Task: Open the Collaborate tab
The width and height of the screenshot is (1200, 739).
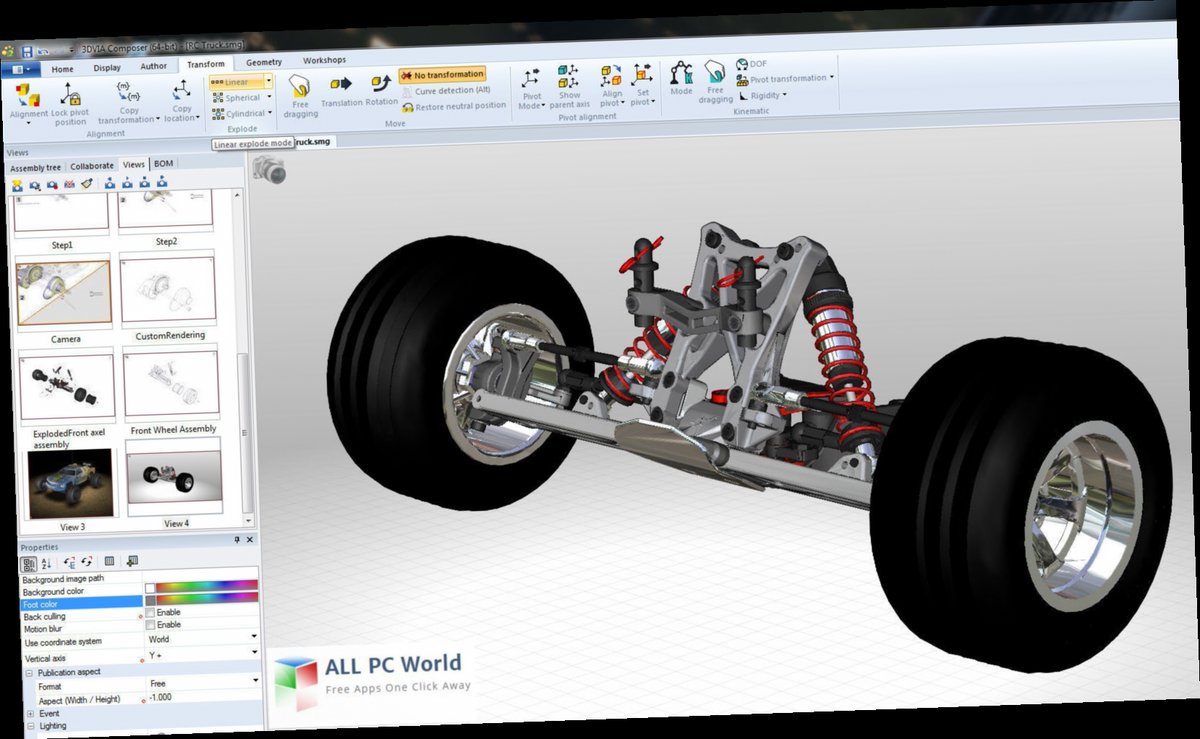Action: [x=92, y=166]
